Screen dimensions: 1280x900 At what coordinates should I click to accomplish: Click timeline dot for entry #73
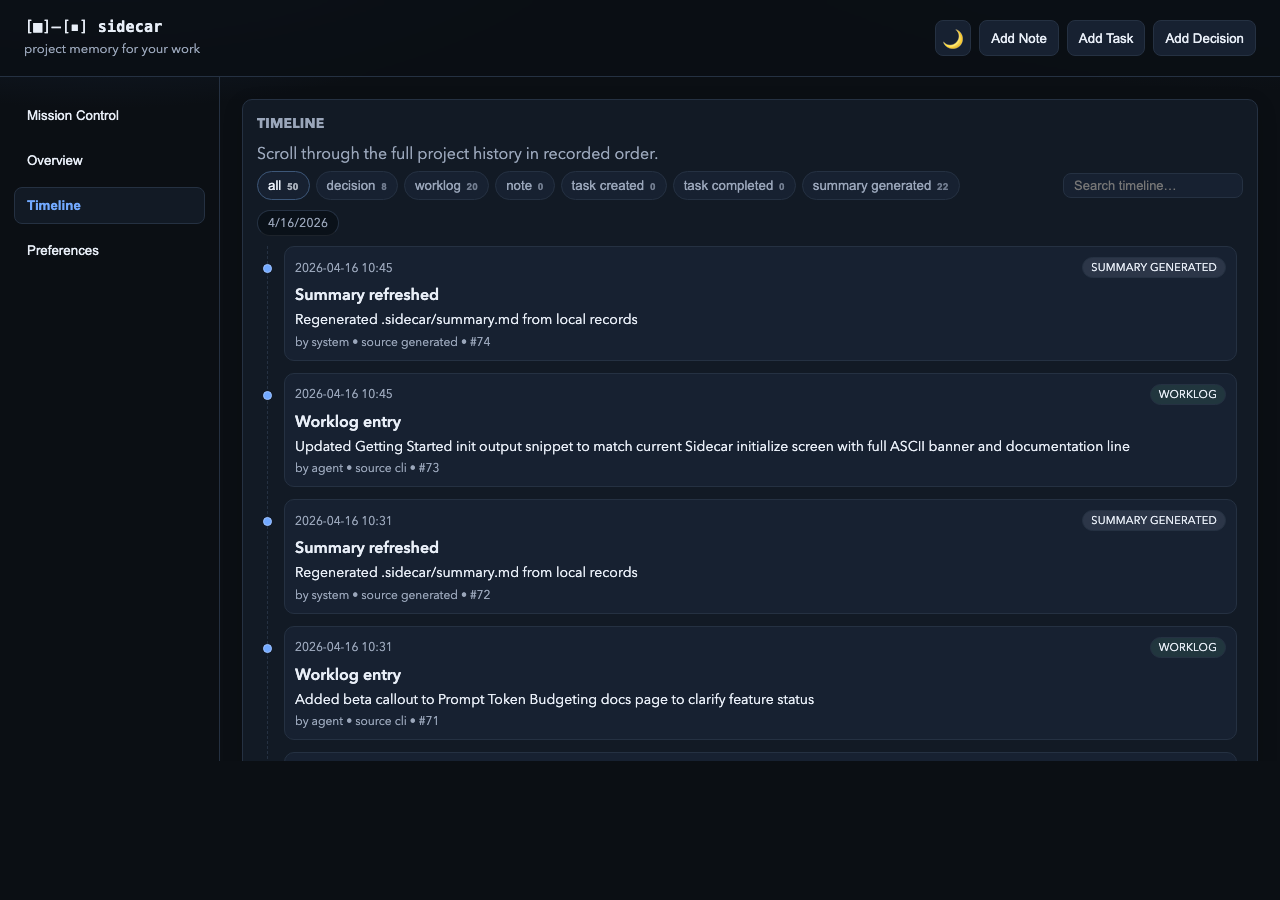click(x=267, y=396)
